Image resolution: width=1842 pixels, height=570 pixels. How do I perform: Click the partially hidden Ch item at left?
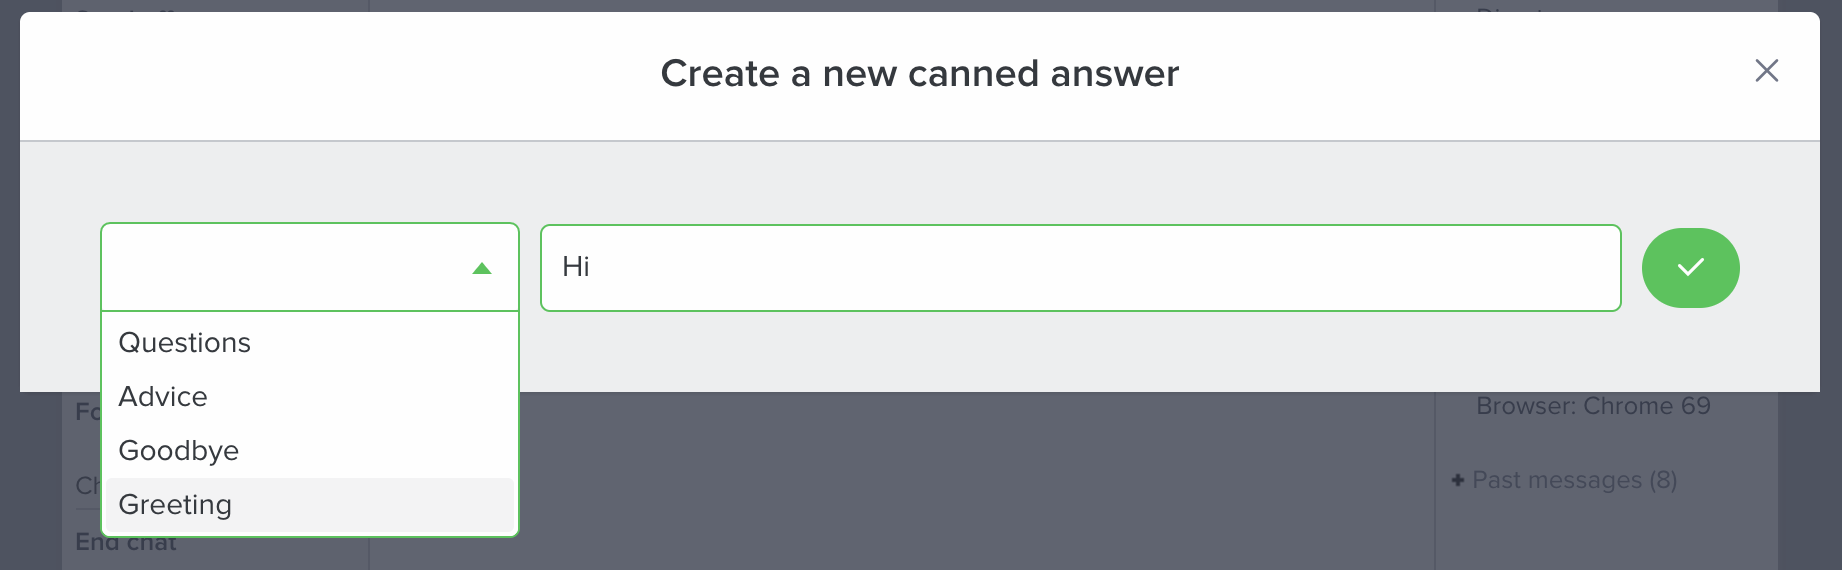click(x=87, y=486)
